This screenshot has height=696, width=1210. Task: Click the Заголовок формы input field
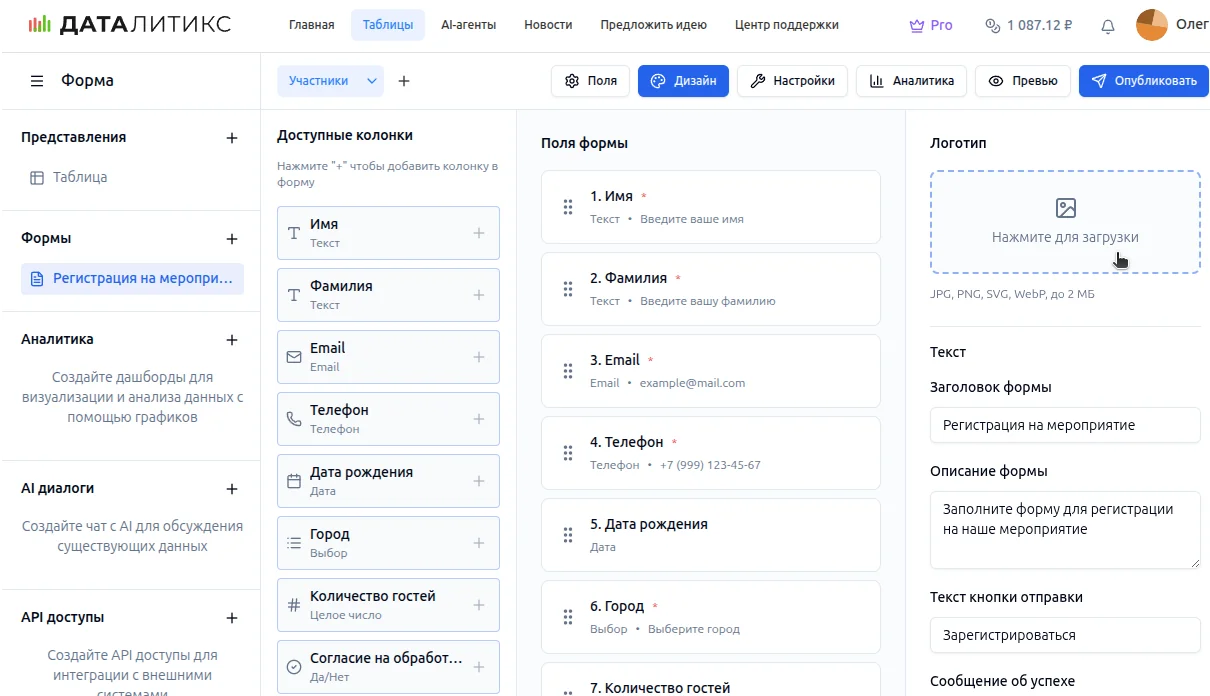coord(1064,425)
